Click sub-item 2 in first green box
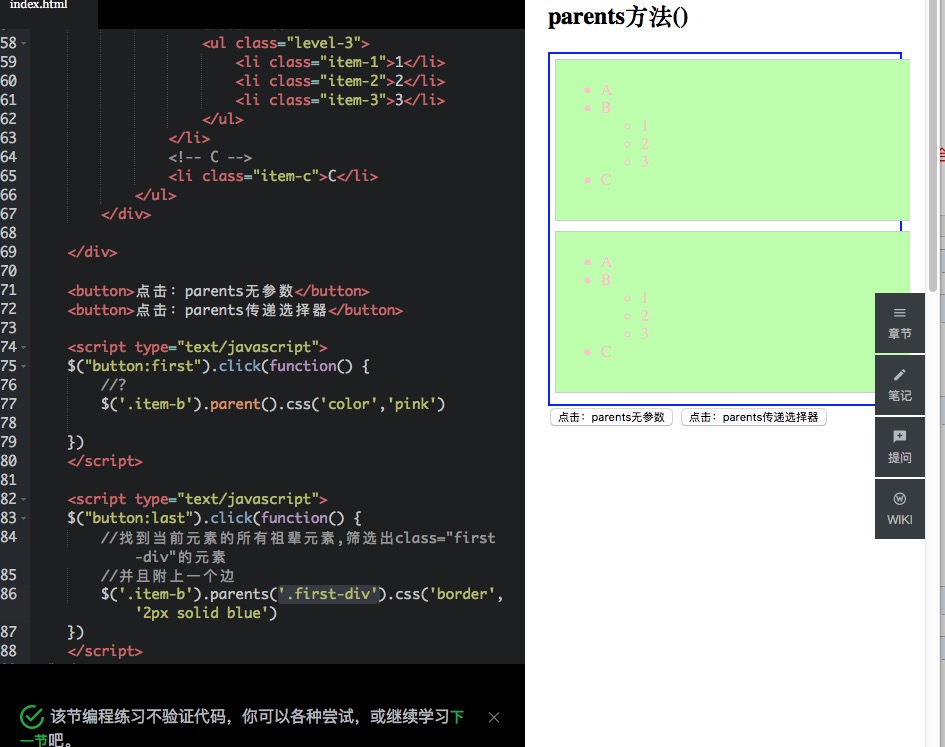945x747 pixels. click(644, 143)
